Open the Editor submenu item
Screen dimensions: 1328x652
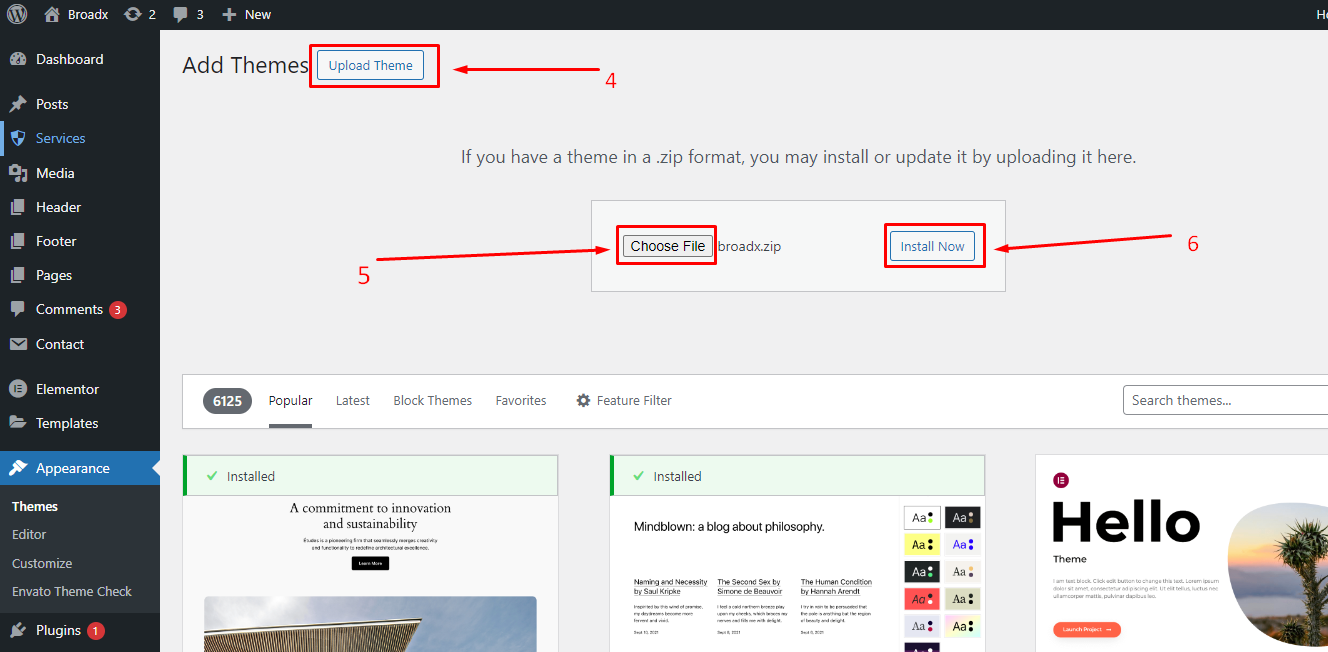29,534
